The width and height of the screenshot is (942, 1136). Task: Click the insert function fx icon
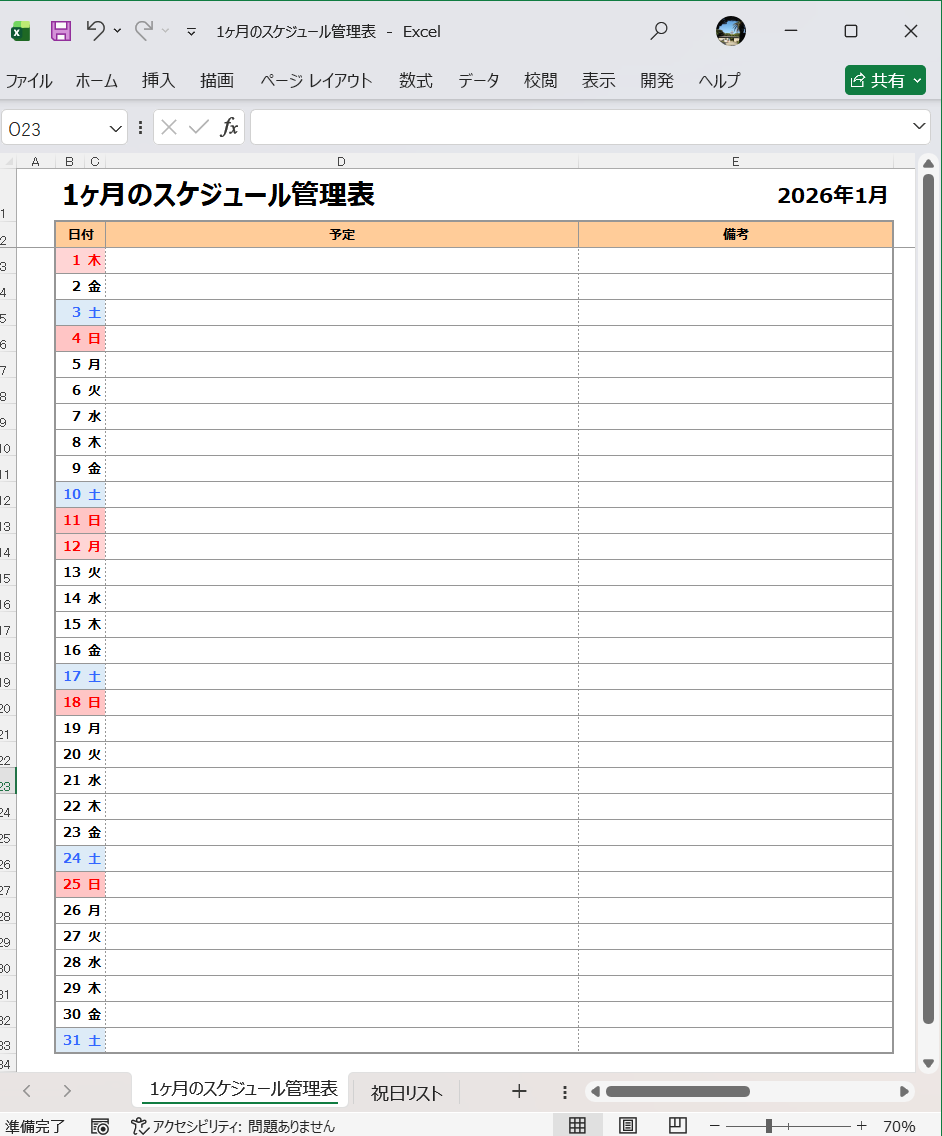point(229,127)
